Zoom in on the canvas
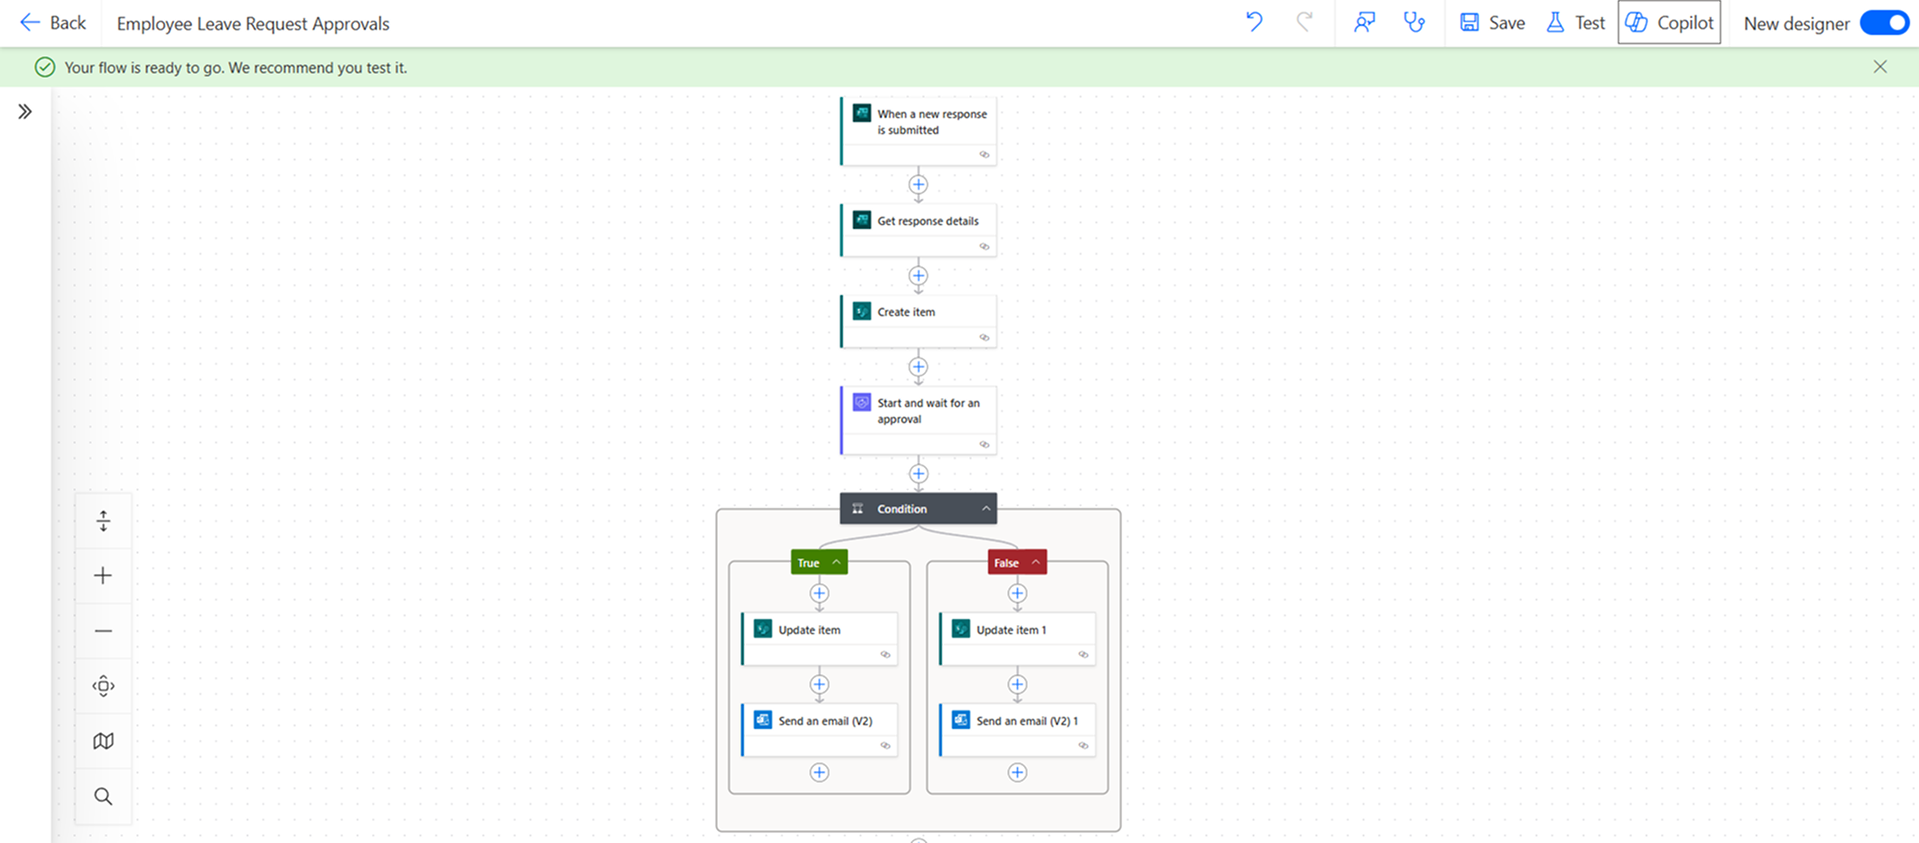1919x843 pixels. (103, 576)
